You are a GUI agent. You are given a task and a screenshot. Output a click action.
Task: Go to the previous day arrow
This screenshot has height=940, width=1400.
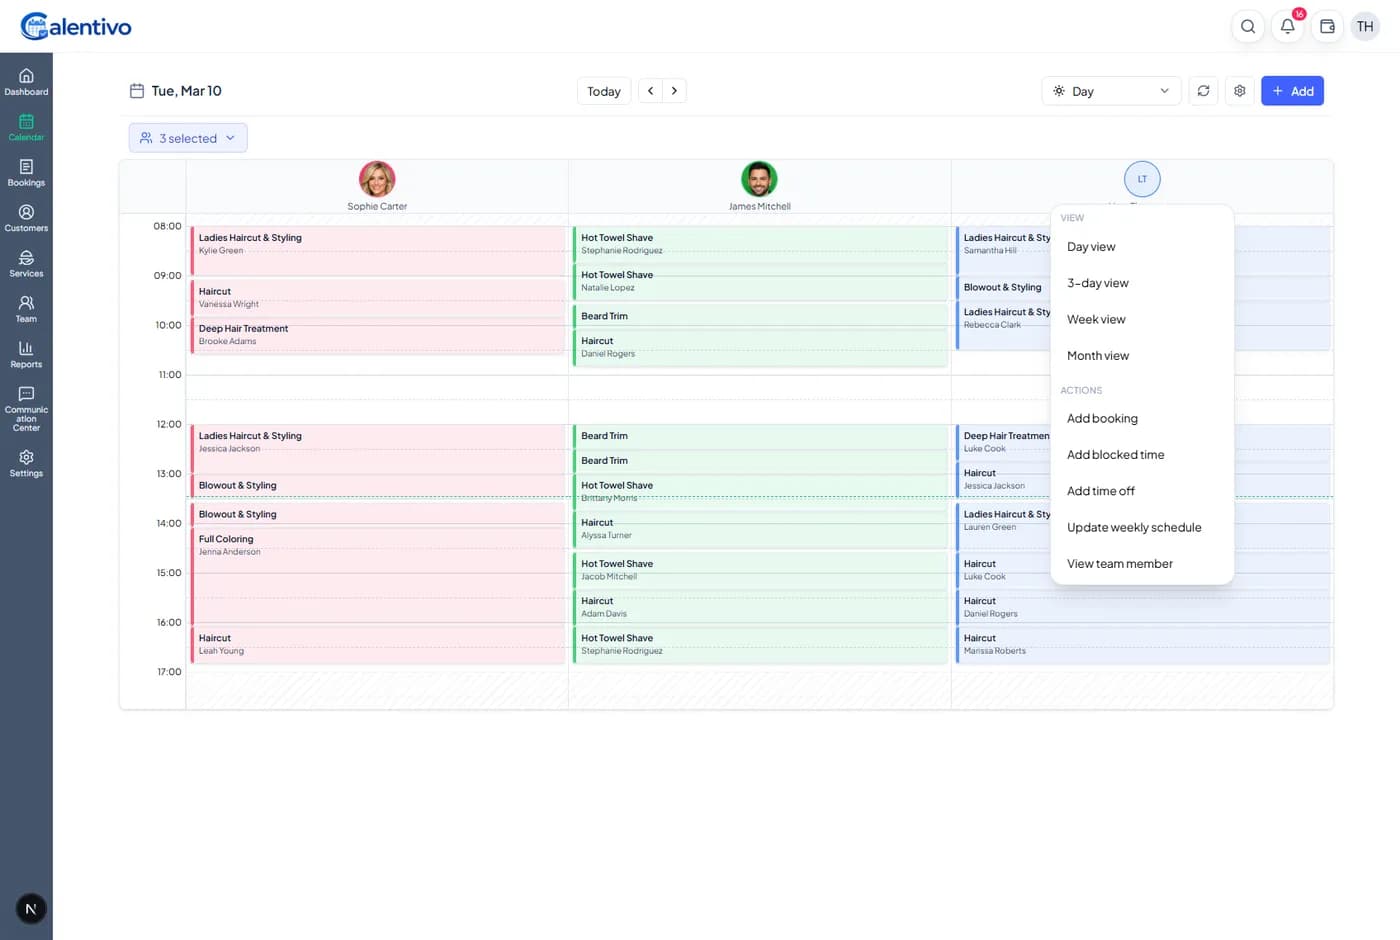click(x=650, y=91)
